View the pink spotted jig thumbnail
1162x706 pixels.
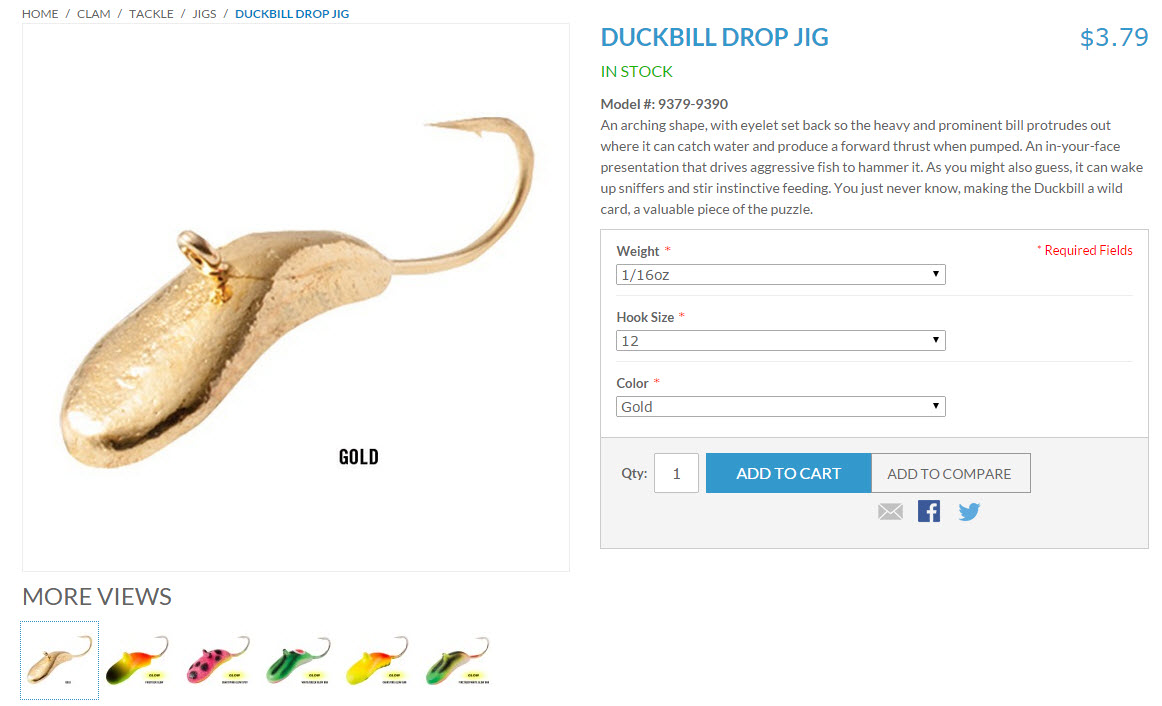pyautogui.click(x=218, y=660)
